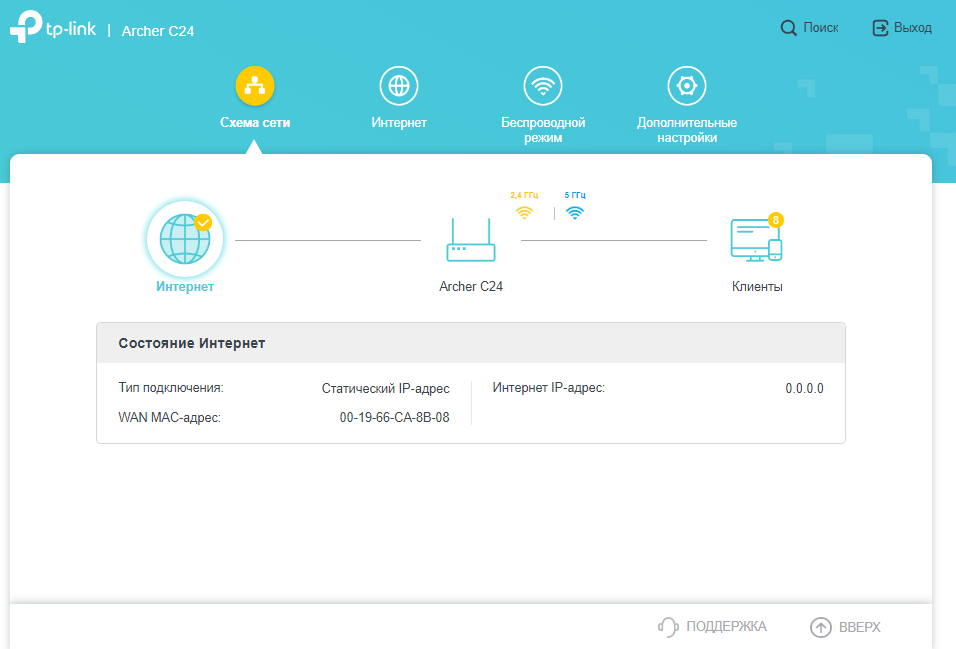Click the logout door icon

pyautogui.click(x=880, y=28)
